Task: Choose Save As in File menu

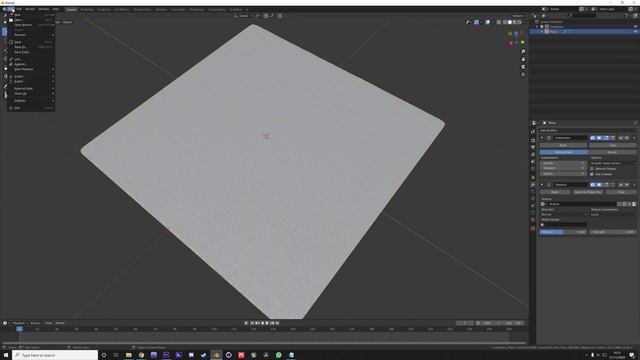Action: [x=31, y=47]
